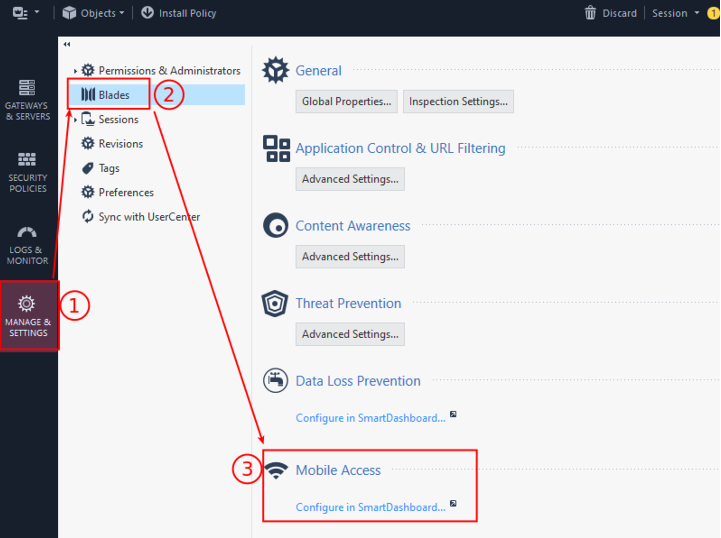Collapse the navigation panel with double arrows
This screenshot has width=721, height=538.
pyautogui.click(x=67, y=45)
